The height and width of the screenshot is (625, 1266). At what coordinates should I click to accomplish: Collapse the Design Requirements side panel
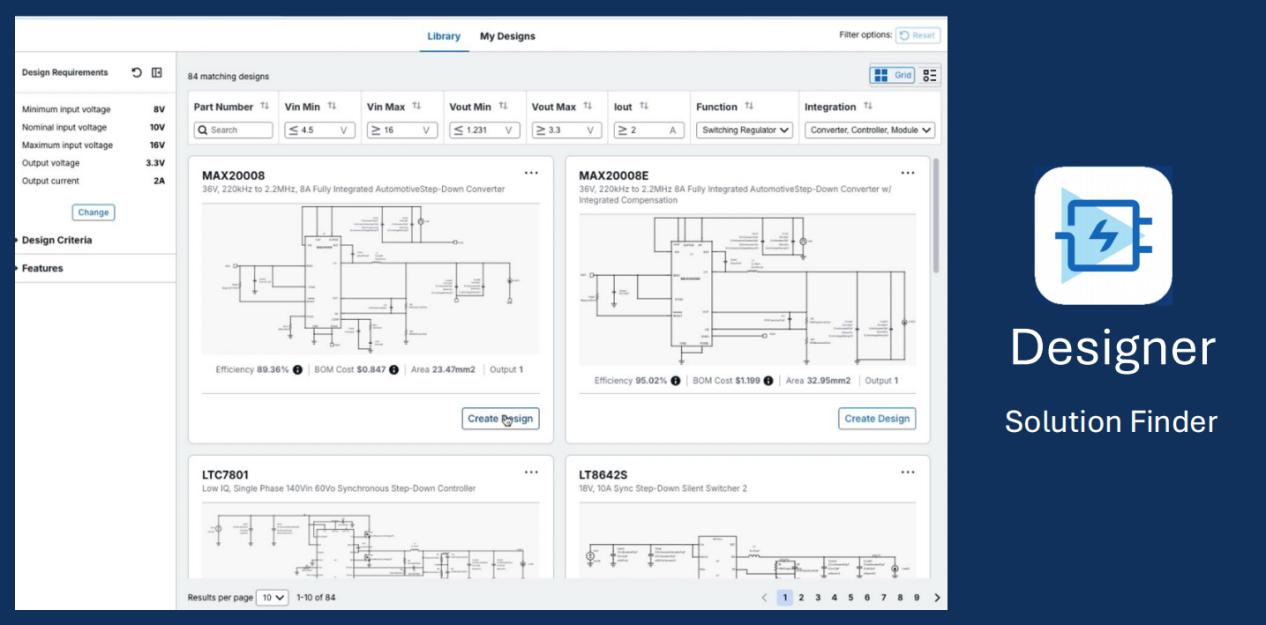(157, 73)
